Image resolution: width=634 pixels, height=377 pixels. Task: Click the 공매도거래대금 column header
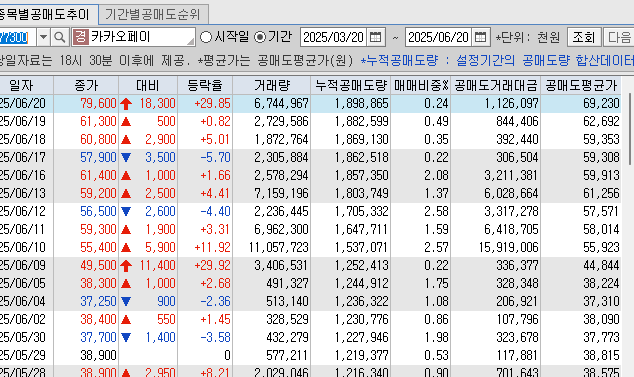496,85
